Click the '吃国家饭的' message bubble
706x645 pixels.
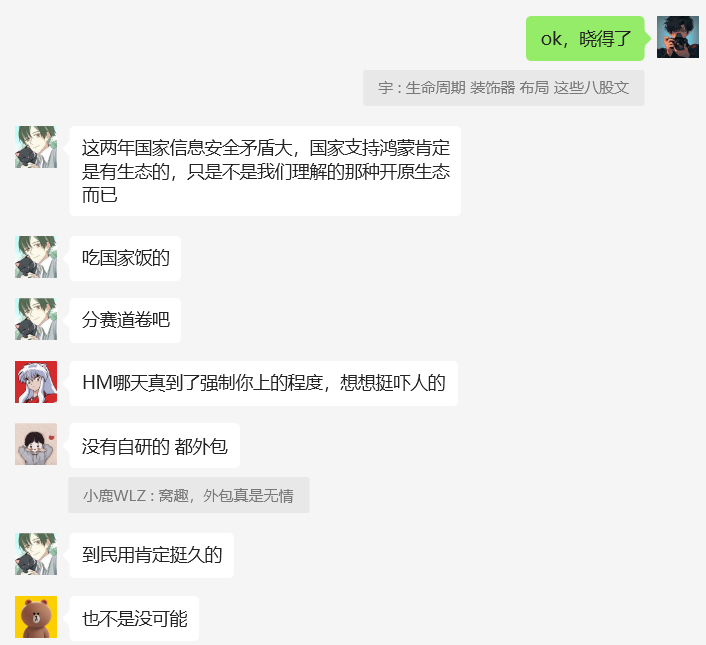(125, 258)
